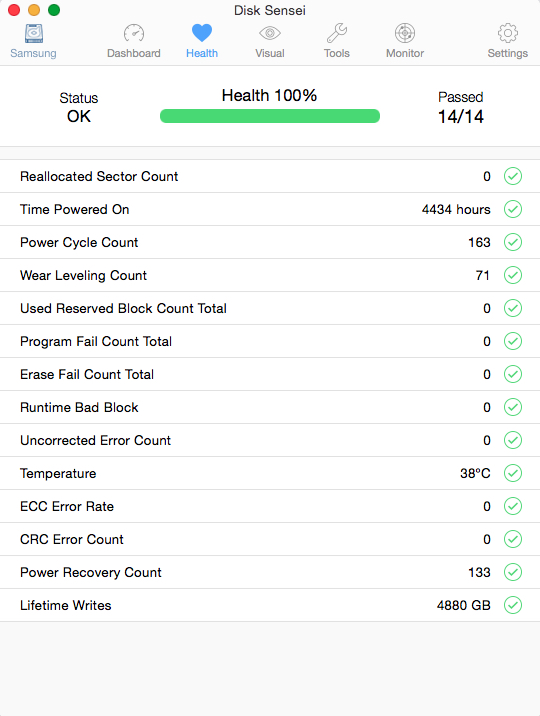Open the Dashboard gauge icon

pyautogui.click(x=134, y=33)
